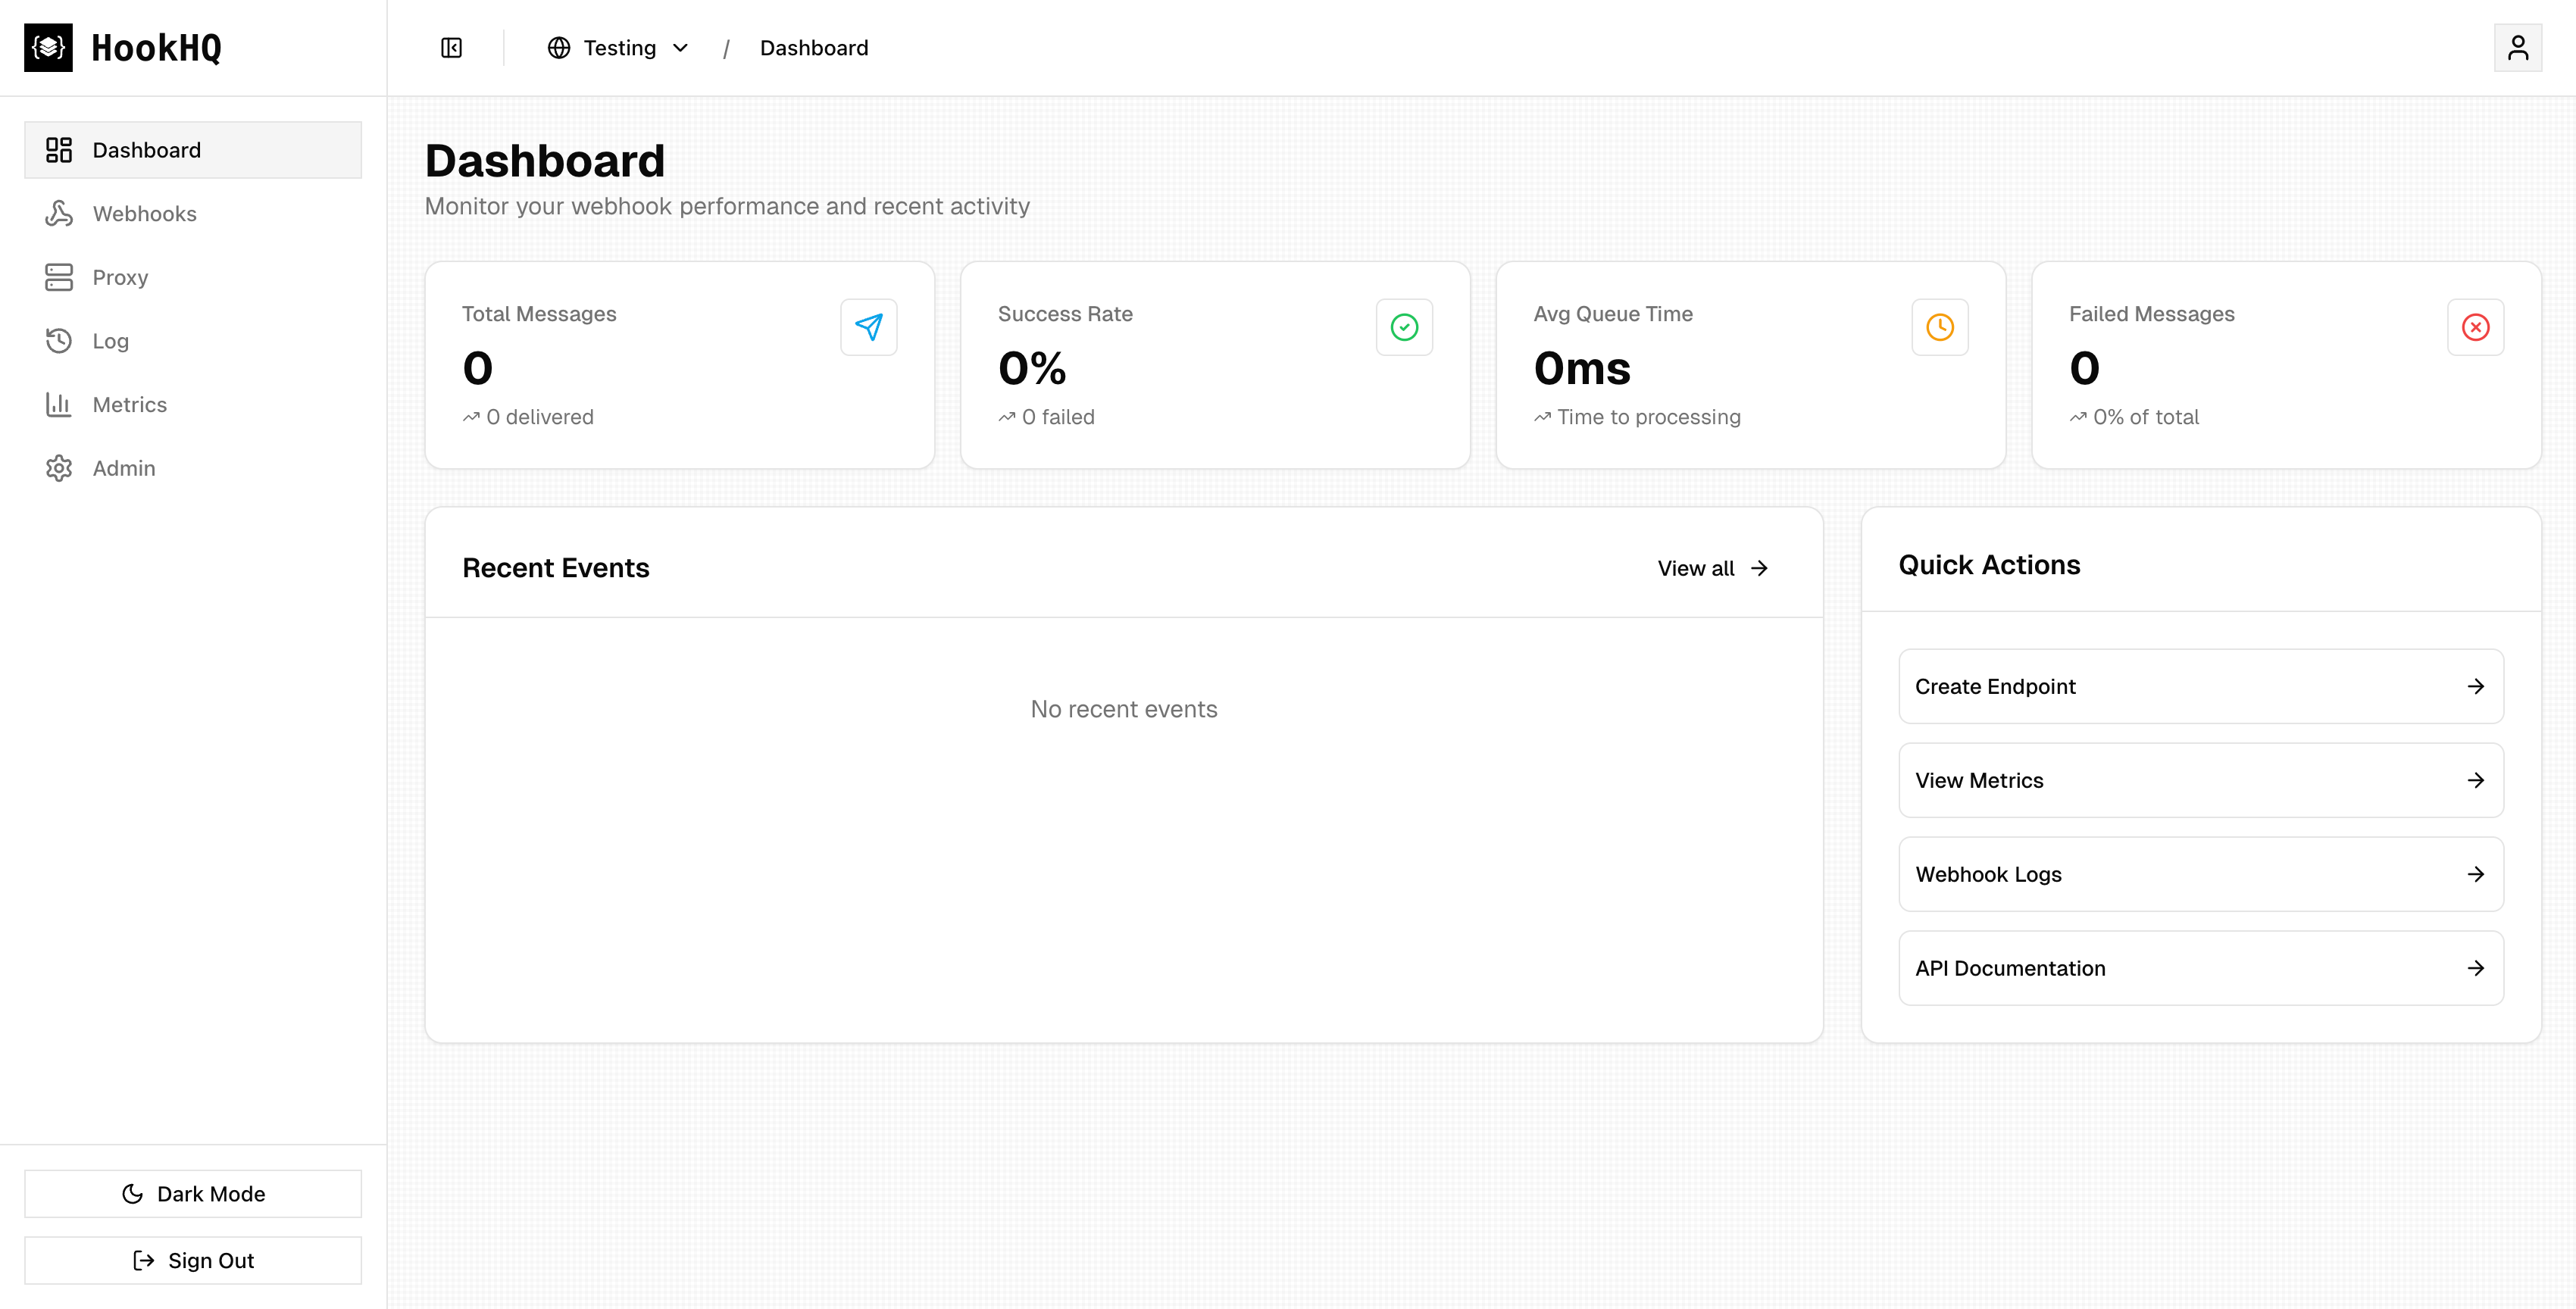The image size is (2576, 1309).
Task: Click the Recent Events heading
Action: (556, 568)
